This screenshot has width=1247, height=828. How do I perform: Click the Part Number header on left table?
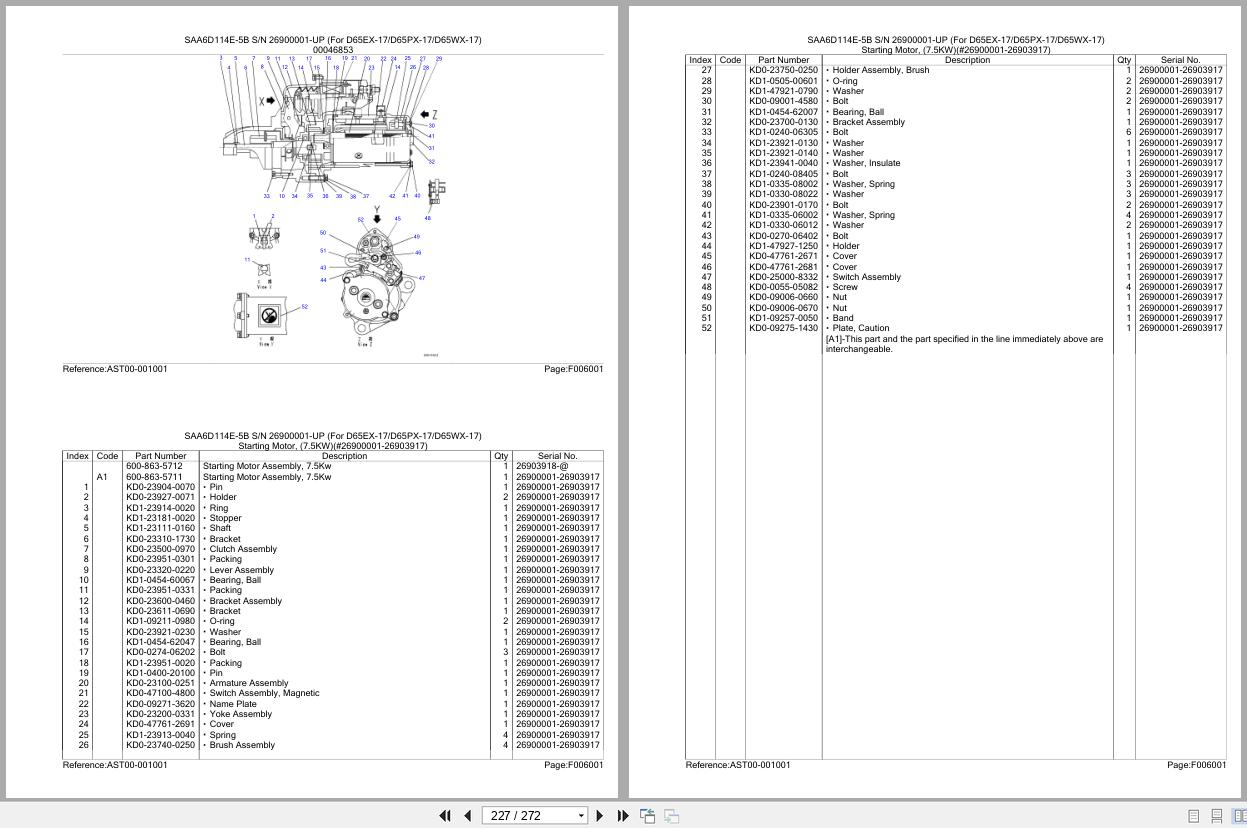point(161,456)
